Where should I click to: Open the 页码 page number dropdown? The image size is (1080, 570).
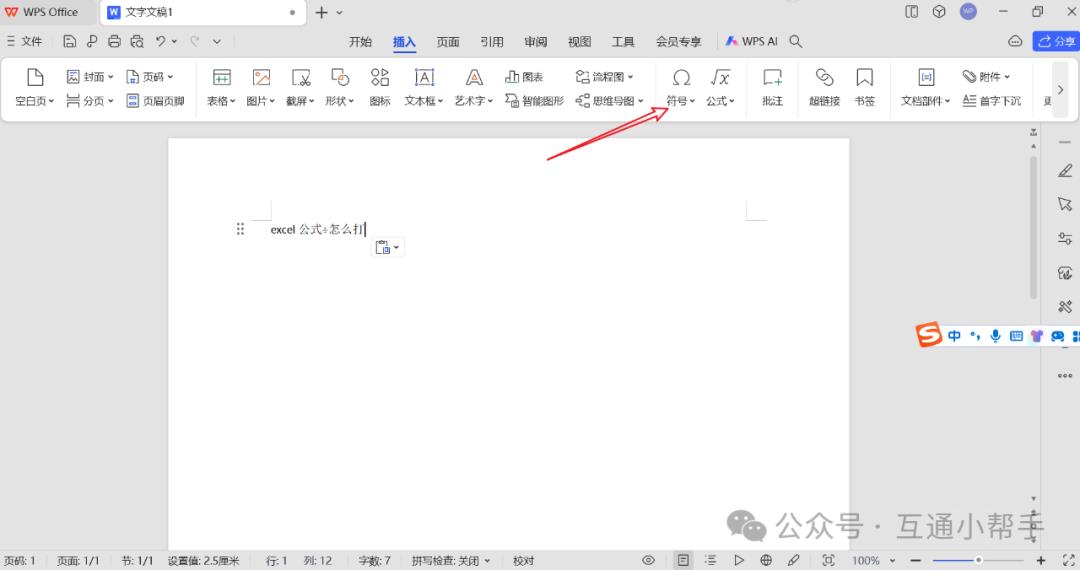[x=149, y=77]
